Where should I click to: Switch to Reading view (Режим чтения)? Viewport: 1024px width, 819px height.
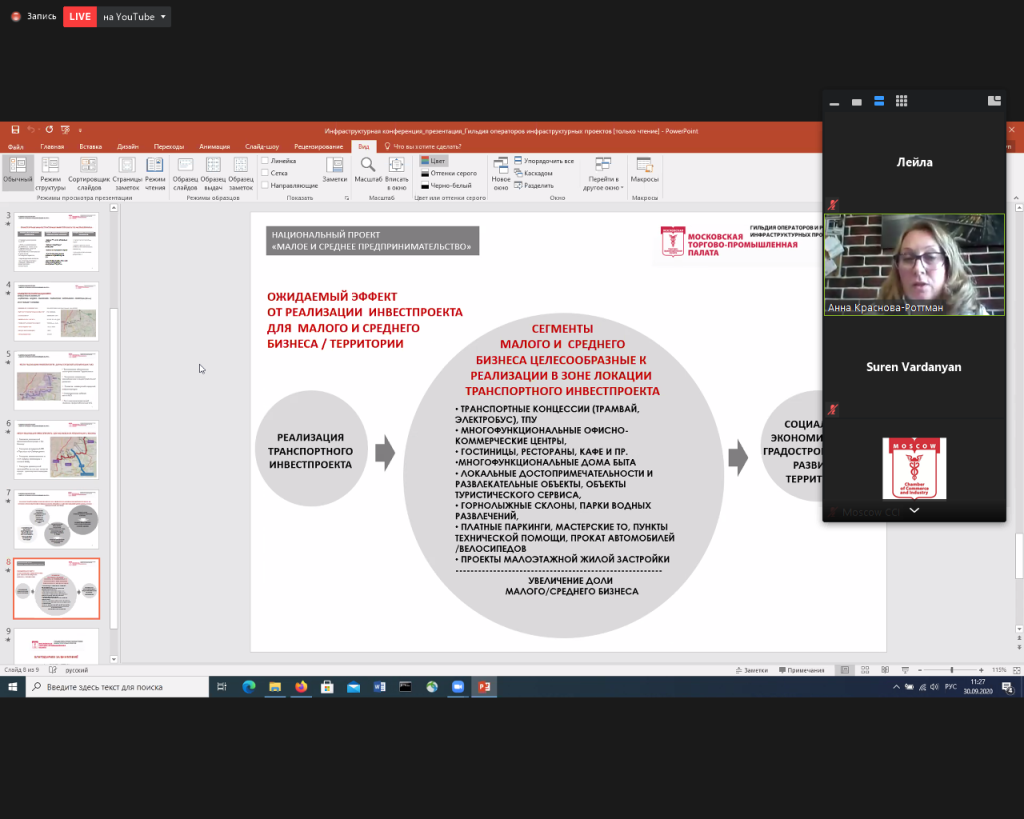[x=155, y=172]
